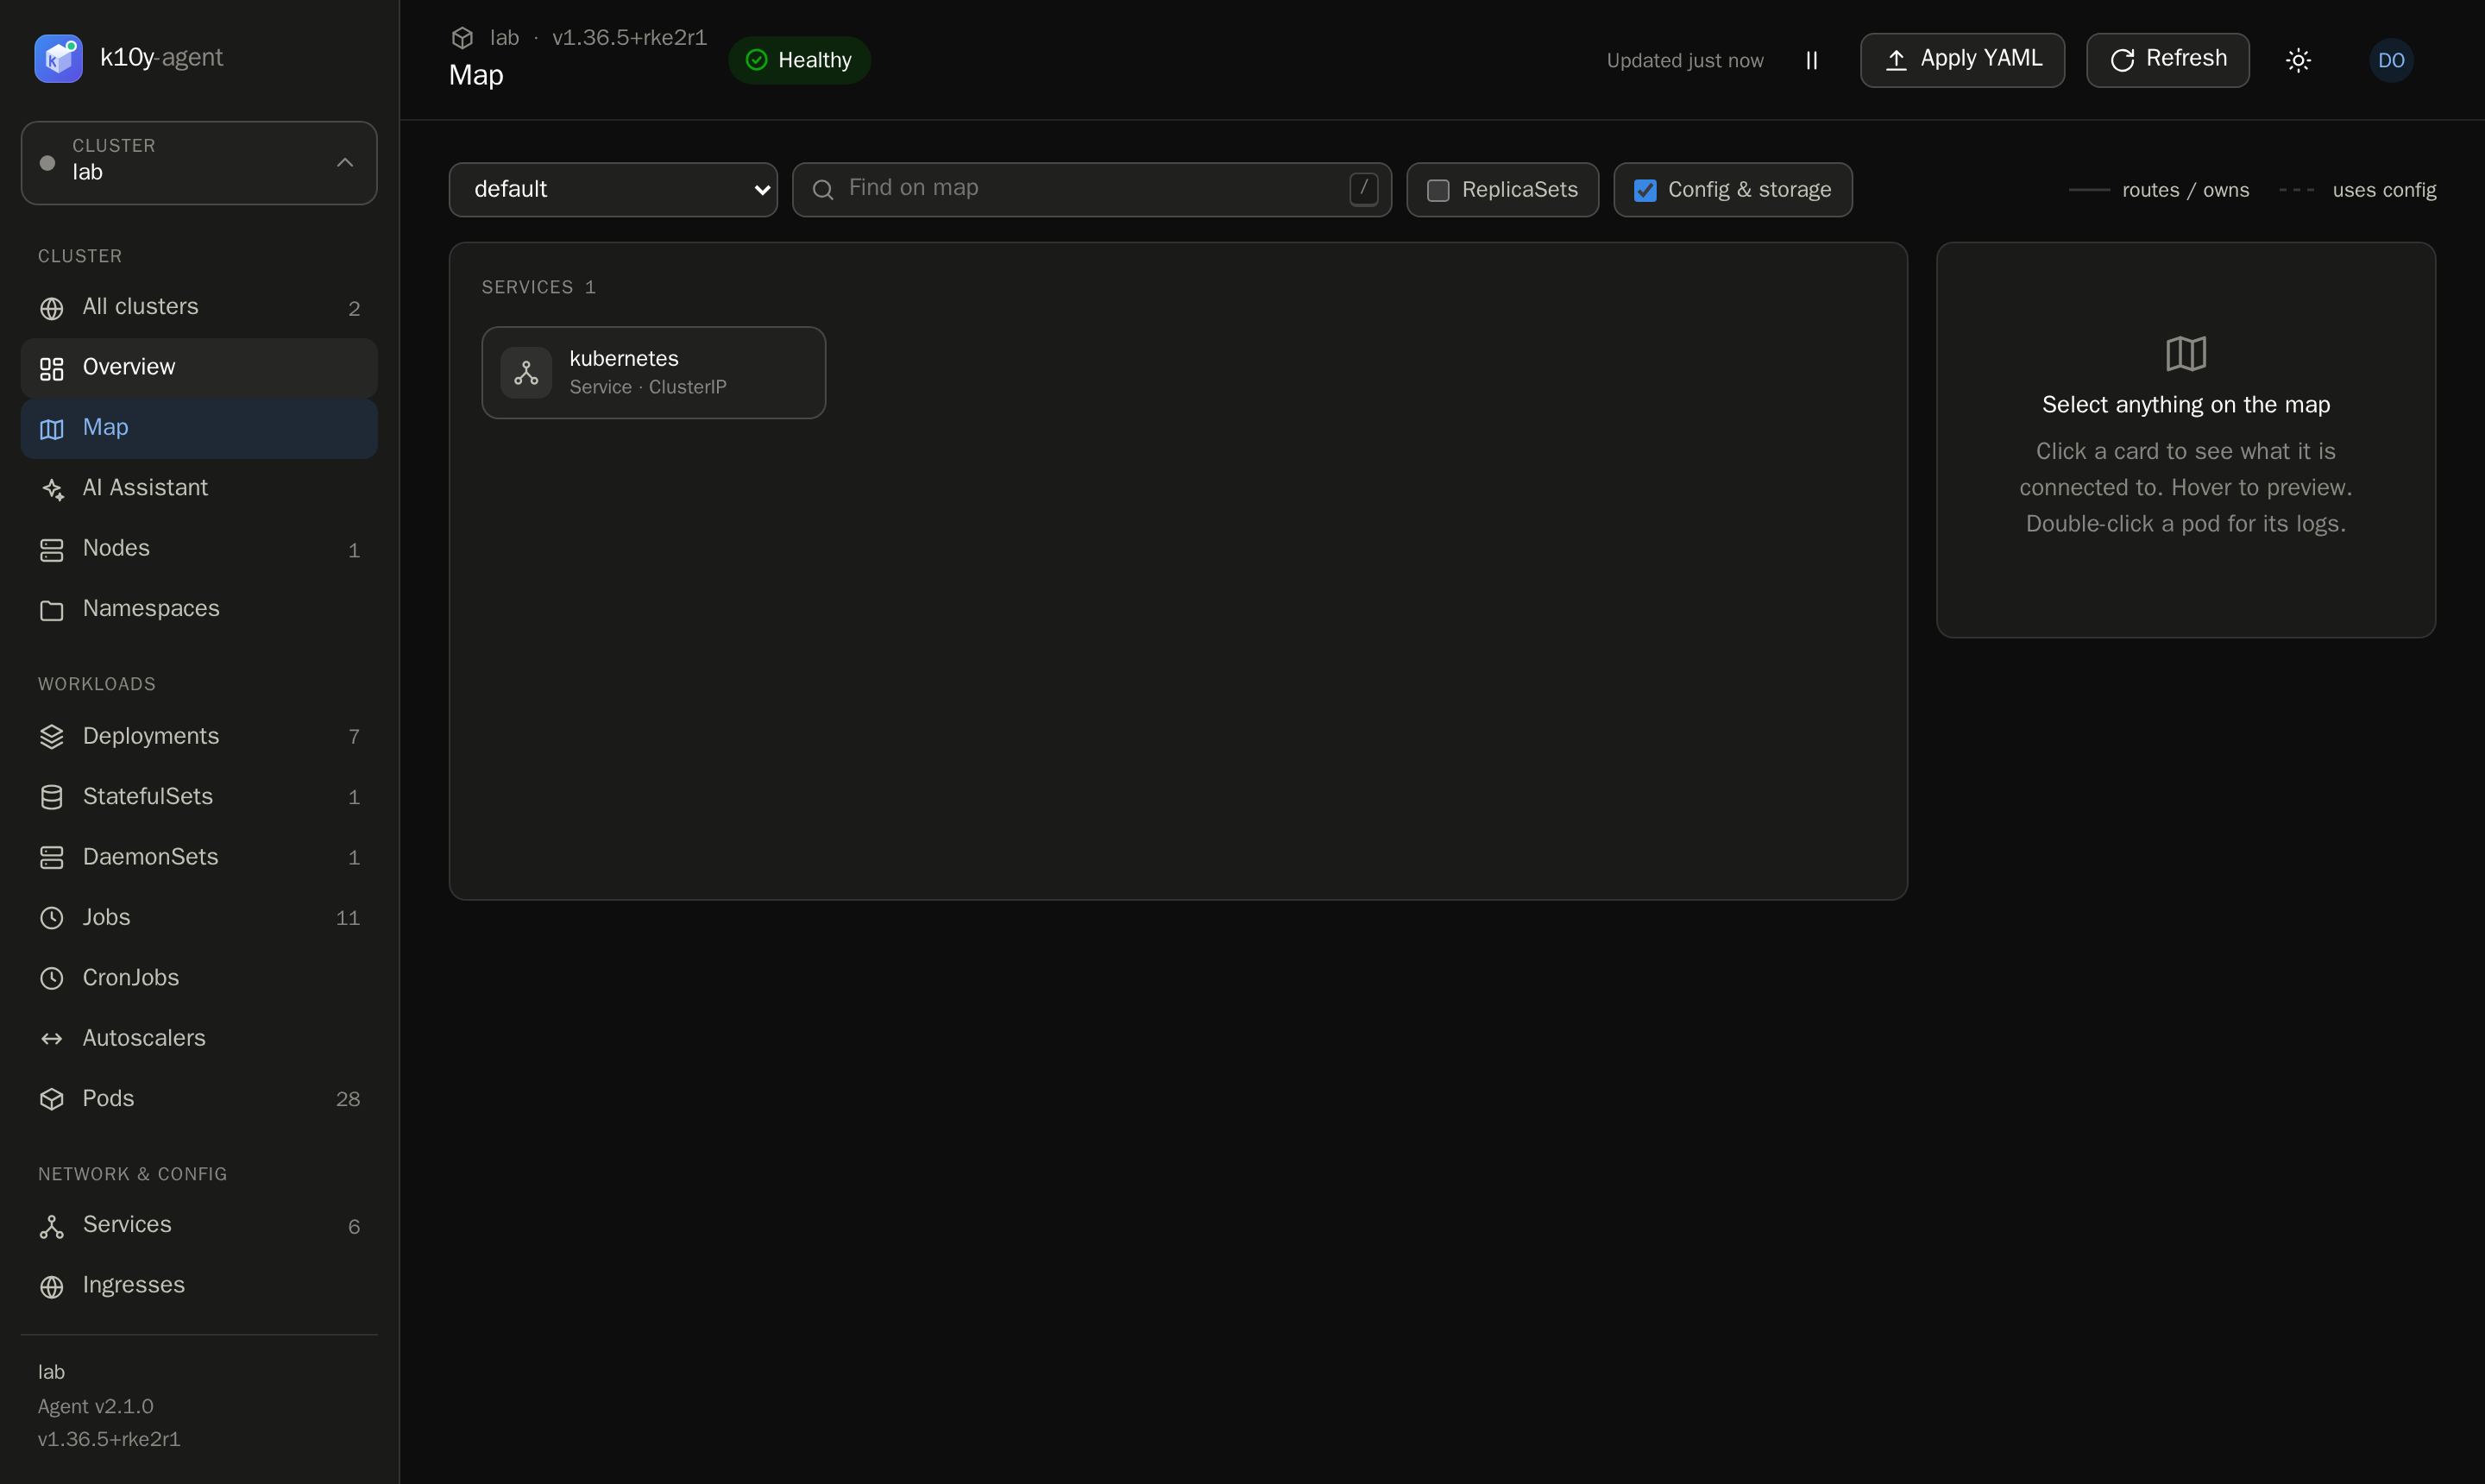Click the k10y-agent logo icon
2485x1484 pixels.
tap(58, 58)
